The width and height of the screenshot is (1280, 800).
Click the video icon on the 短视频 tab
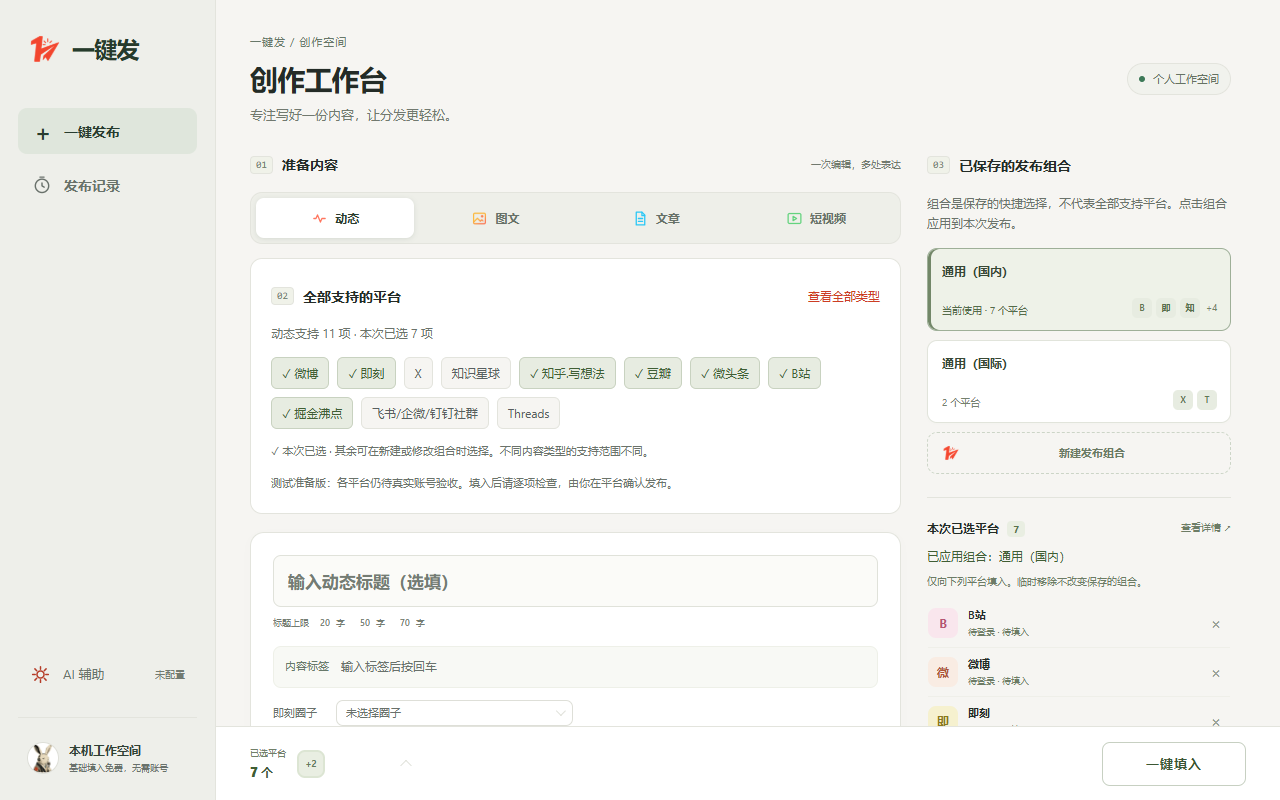[x=794, y=218]
